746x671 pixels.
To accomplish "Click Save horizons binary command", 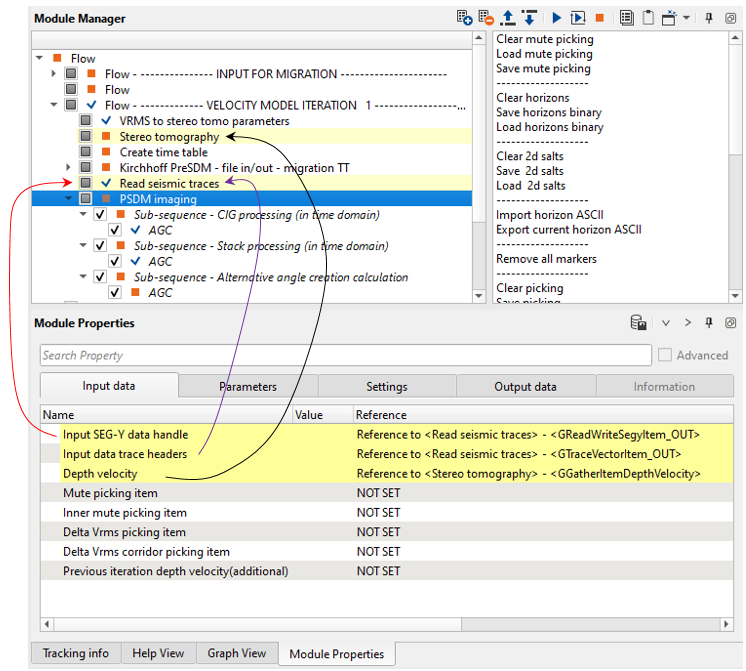I will click(x=550, y=112).
